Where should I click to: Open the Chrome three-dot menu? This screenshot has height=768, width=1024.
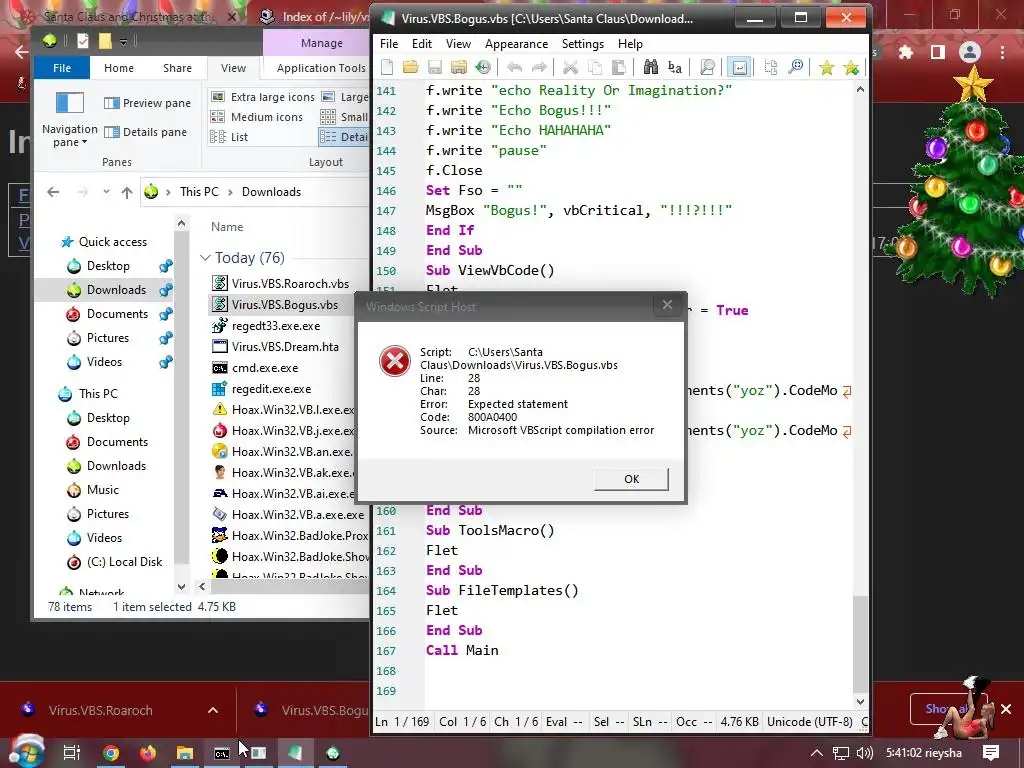pos(1002,52)
